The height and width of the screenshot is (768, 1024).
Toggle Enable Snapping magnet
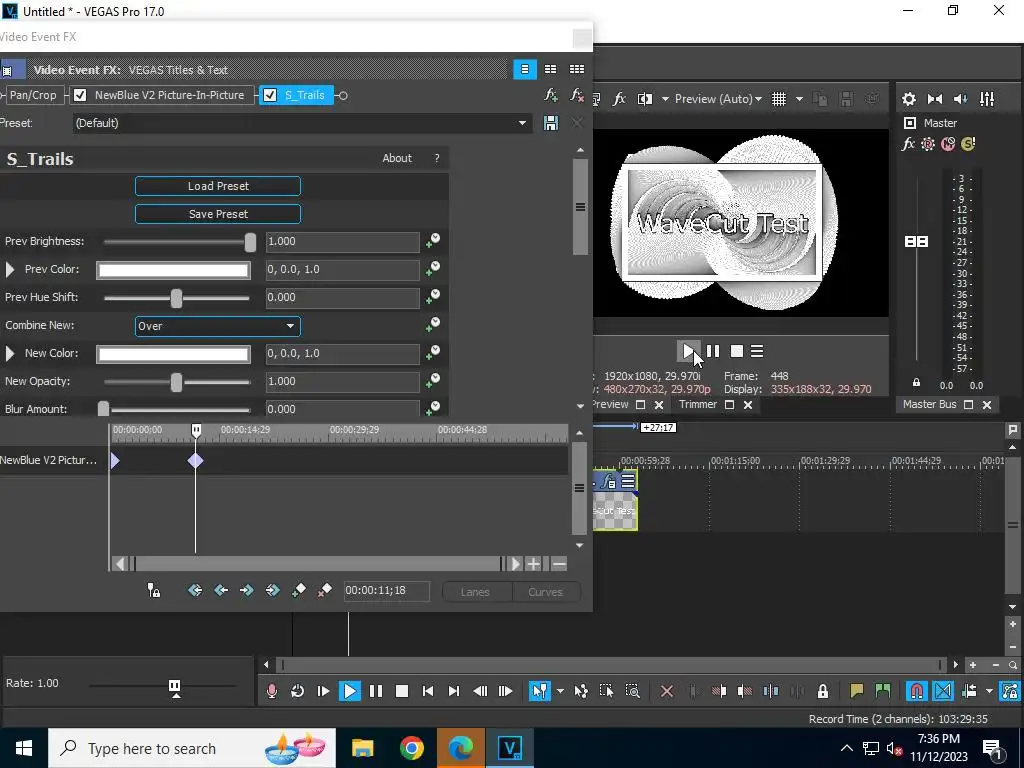917,691
